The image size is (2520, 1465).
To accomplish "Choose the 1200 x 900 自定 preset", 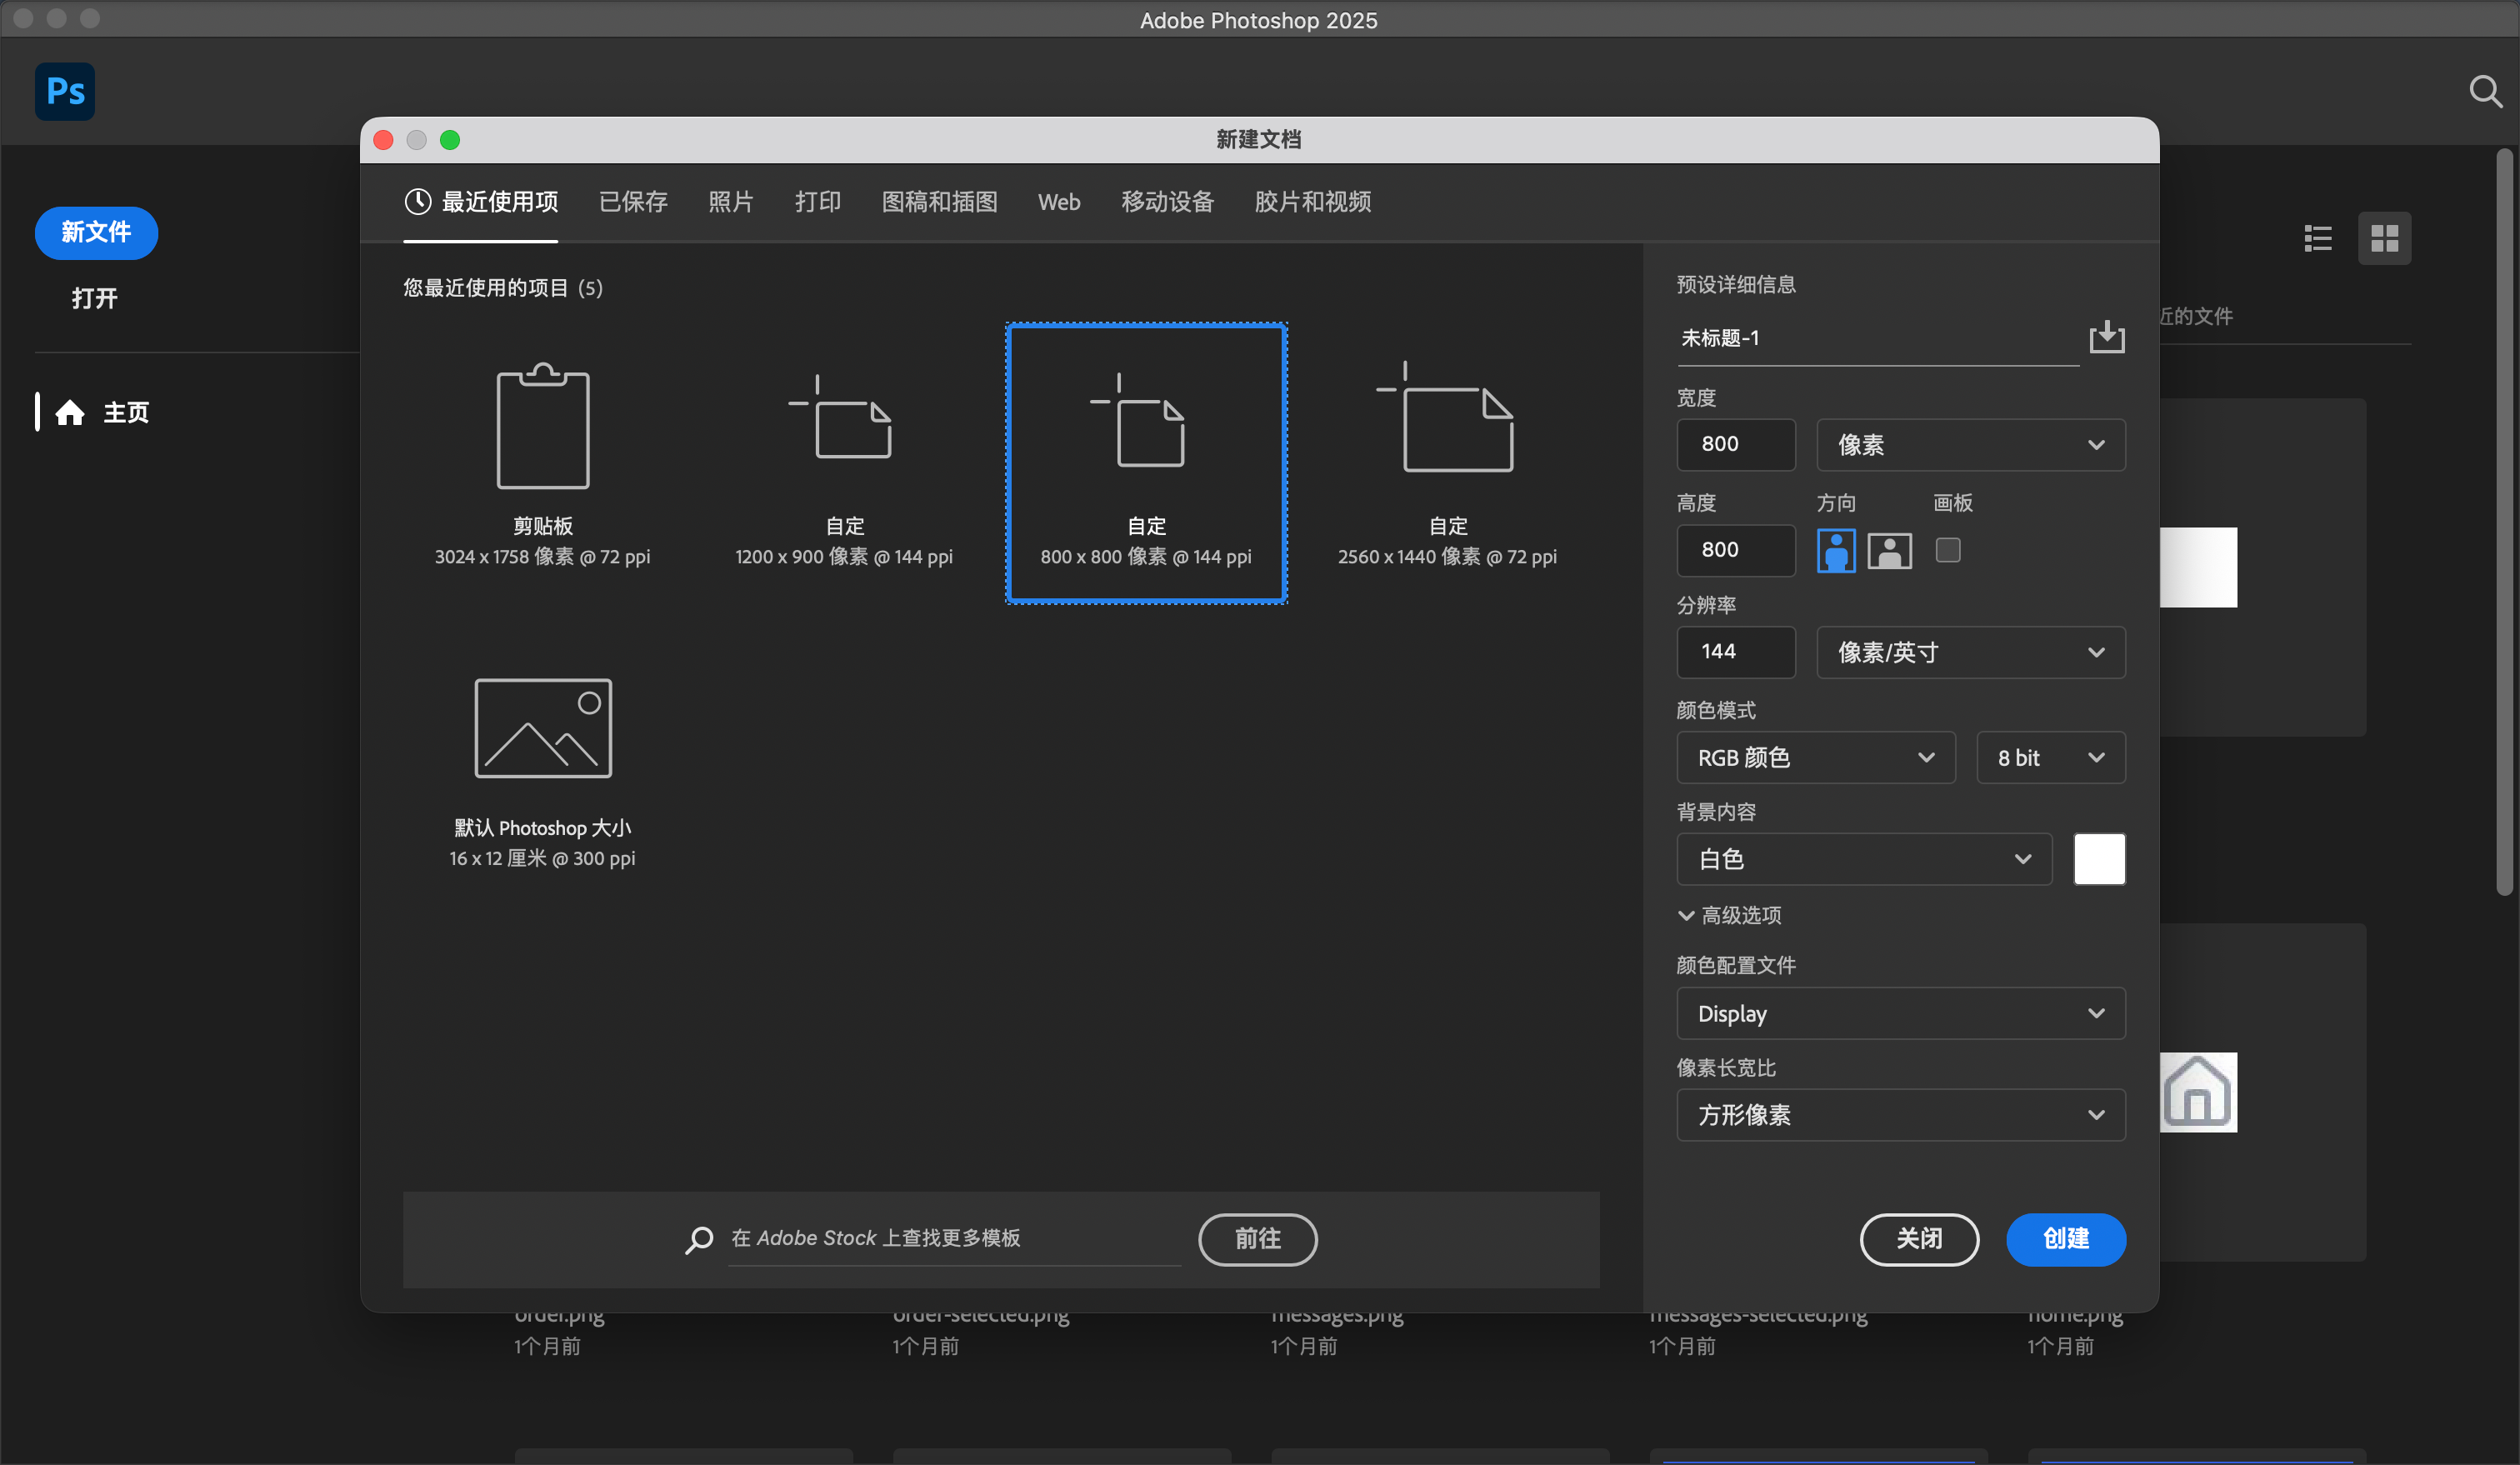I will click(x=844, y=464).
